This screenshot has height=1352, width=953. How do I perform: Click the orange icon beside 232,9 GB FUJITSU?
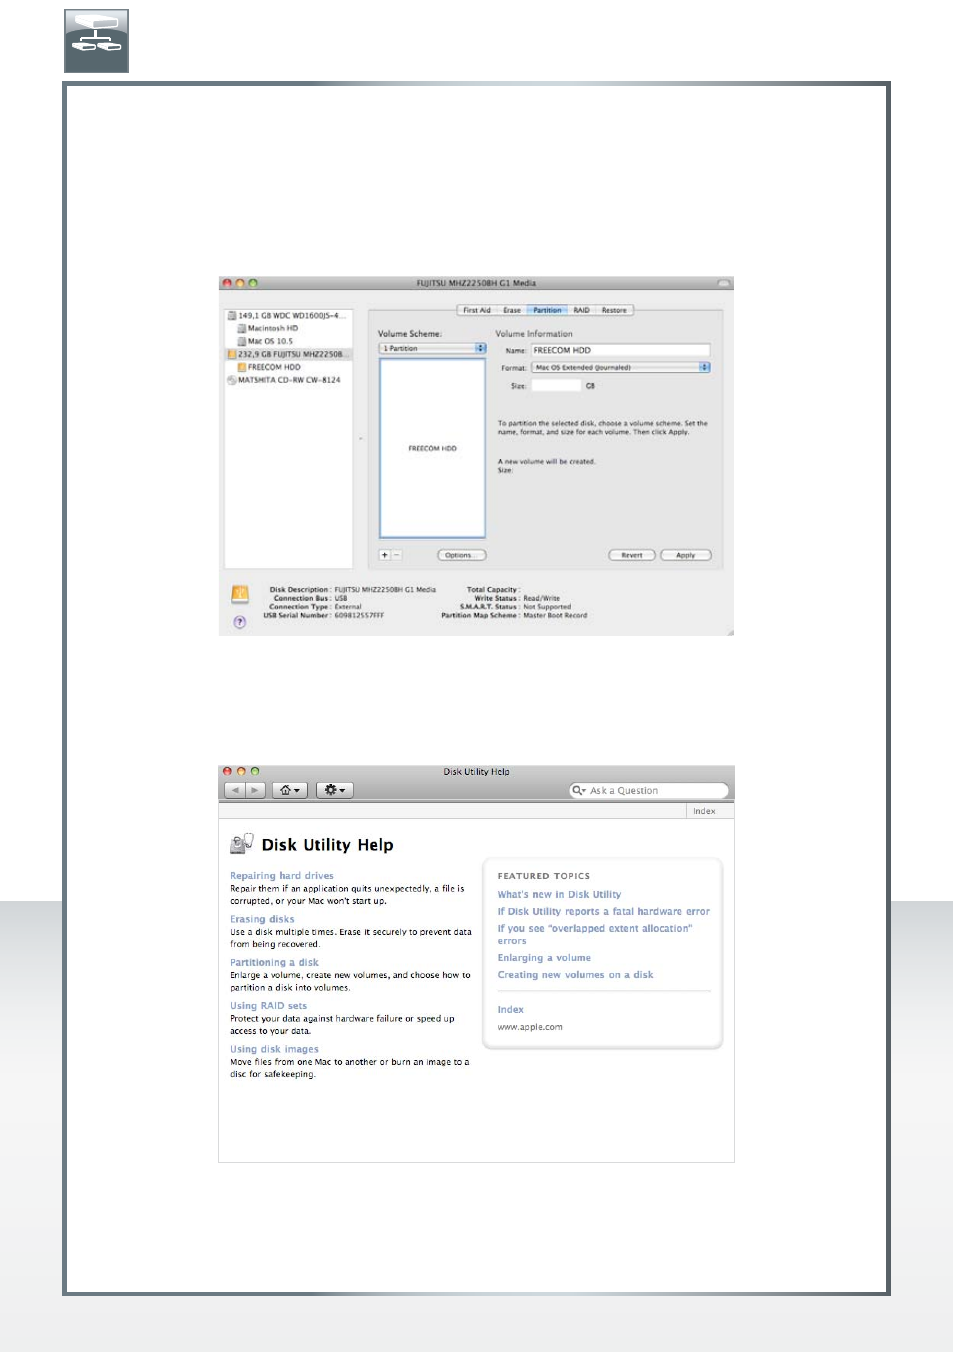(x=232, y=354)
